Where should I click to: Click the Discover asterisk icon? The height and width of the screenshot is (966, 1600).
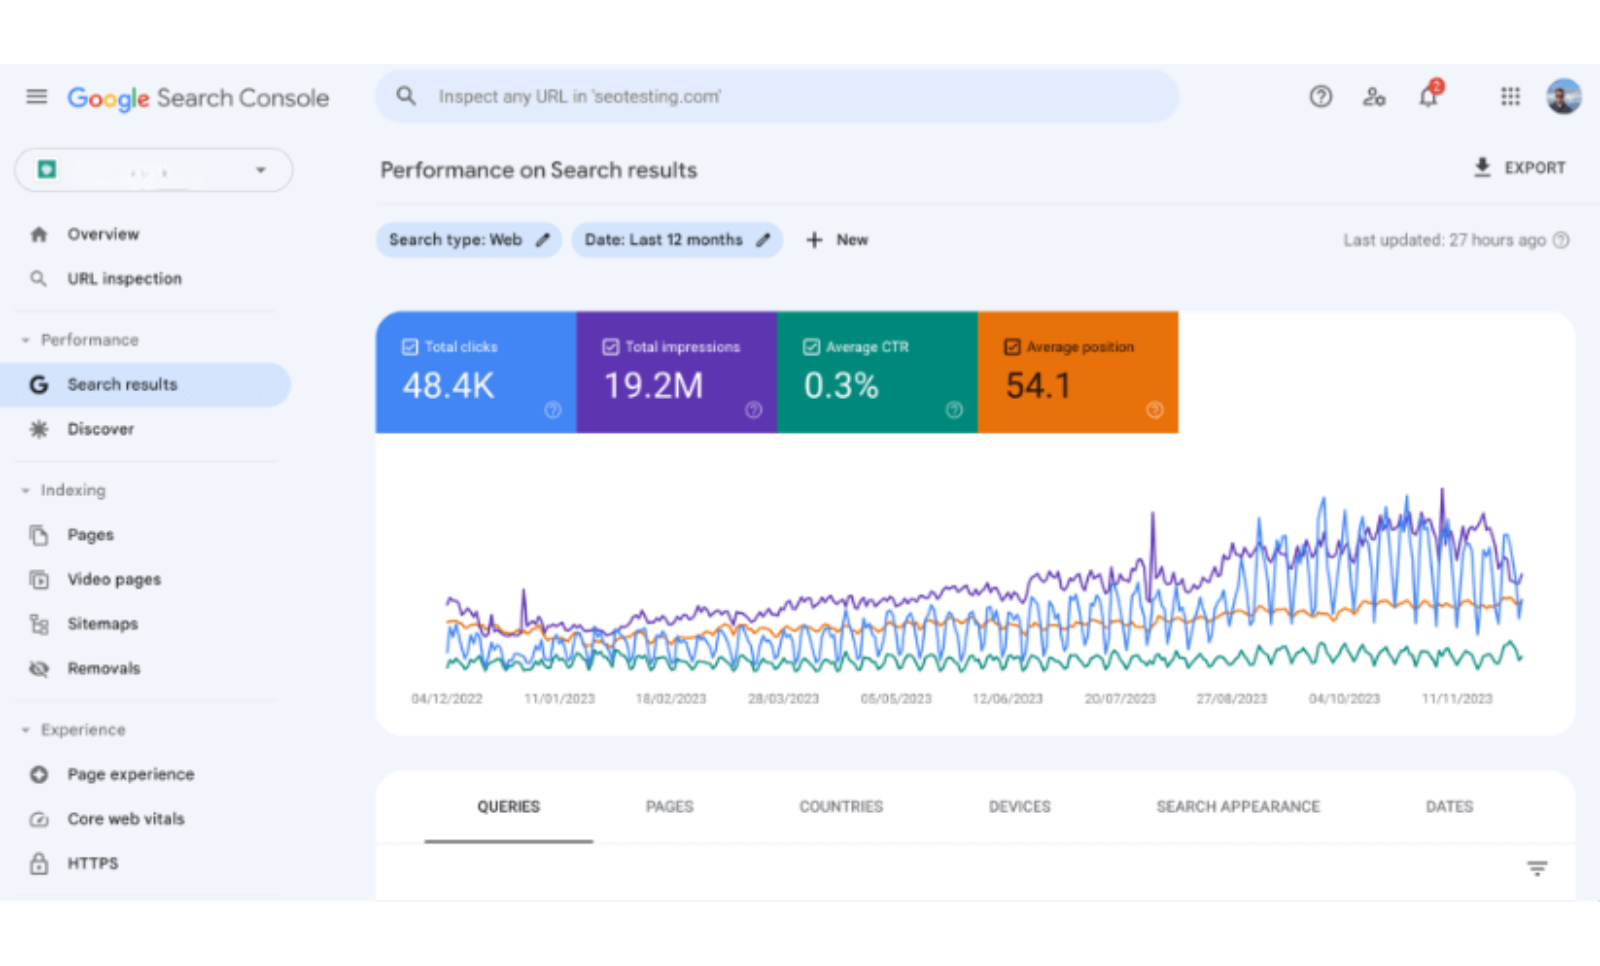(x=39, y=429)
